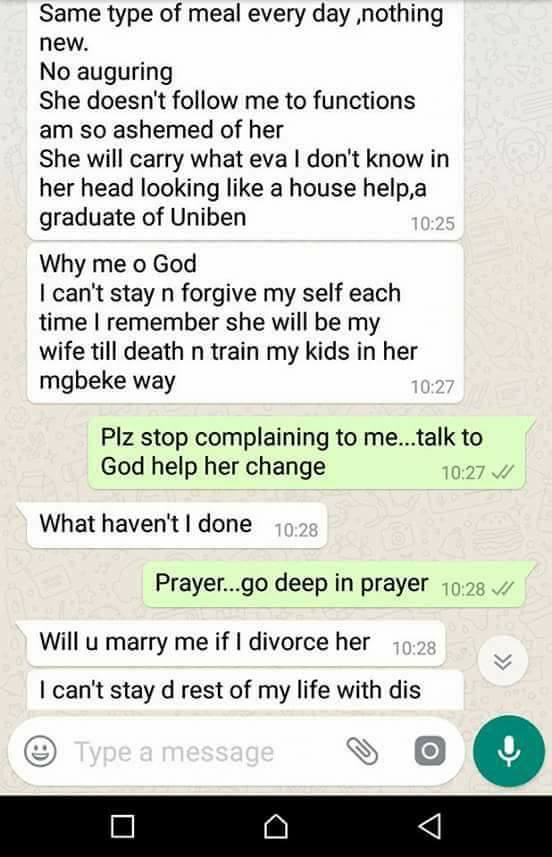The height and width of the screenshot is (857, 552).
Task: Open recent apps with the square button
Action: pos(122,826)
